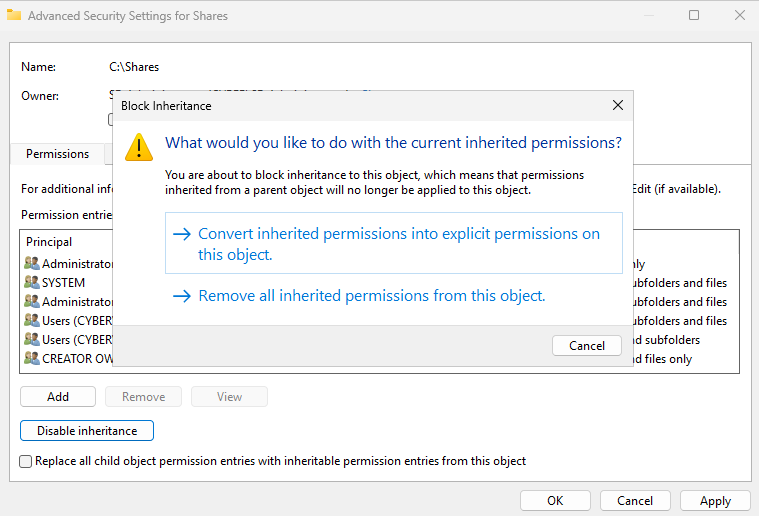The image size is (759, 516).
Task: Switch to the Permissions tab
Action: [x=57, y=154]
